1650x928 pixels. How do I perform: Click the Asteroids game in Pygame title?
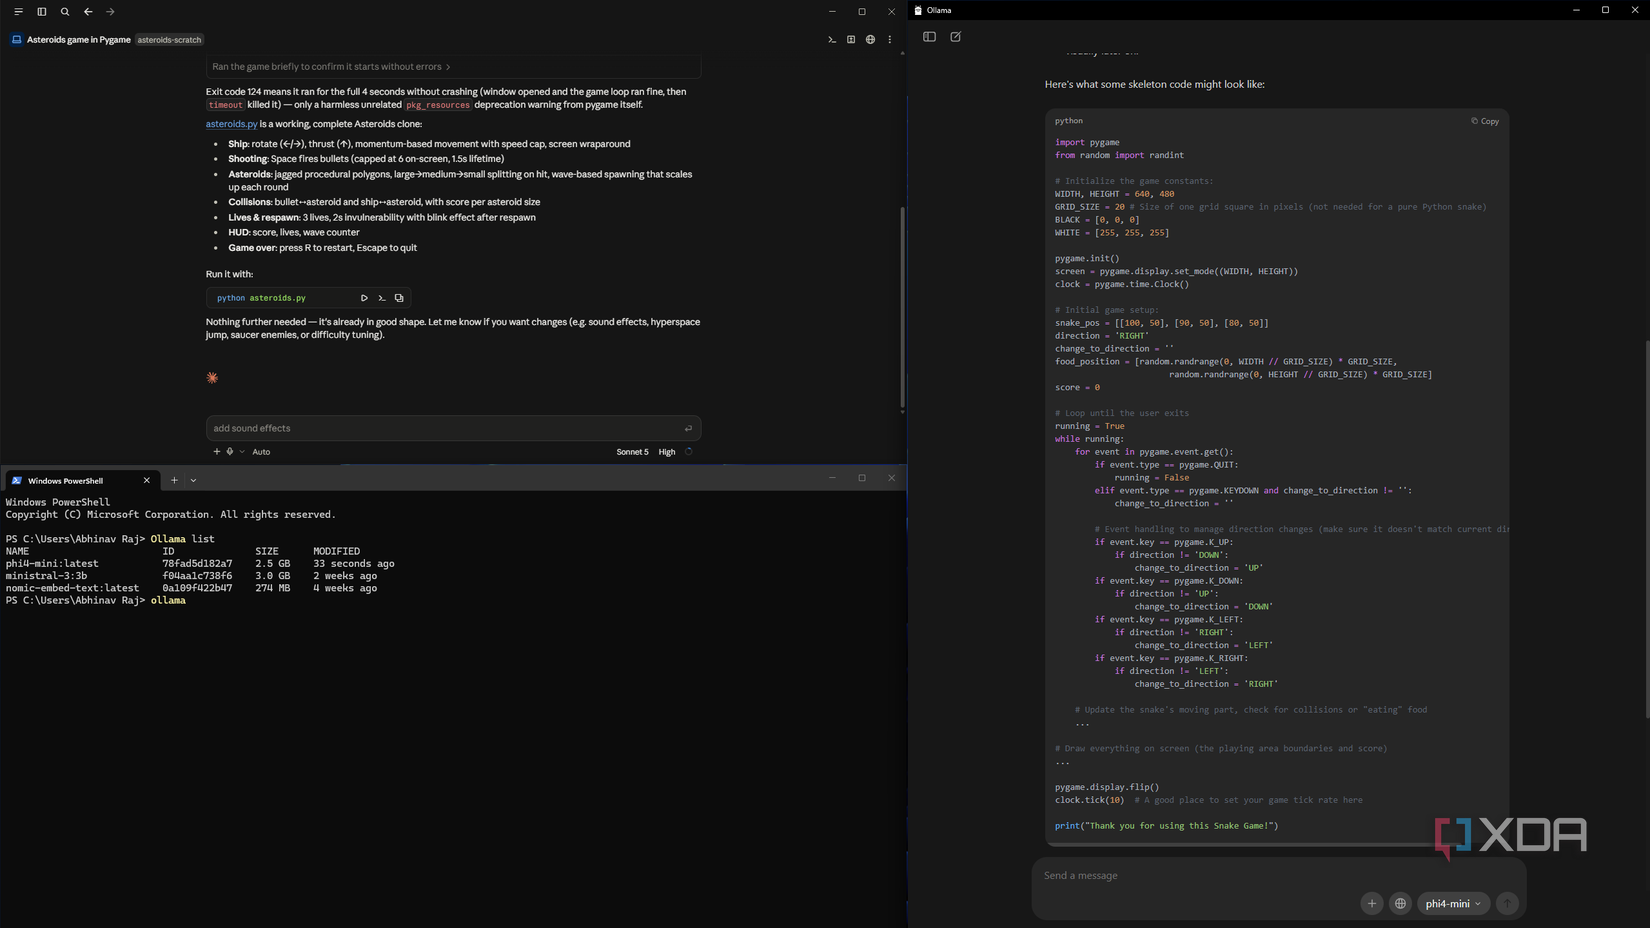[x=79, y=40]
